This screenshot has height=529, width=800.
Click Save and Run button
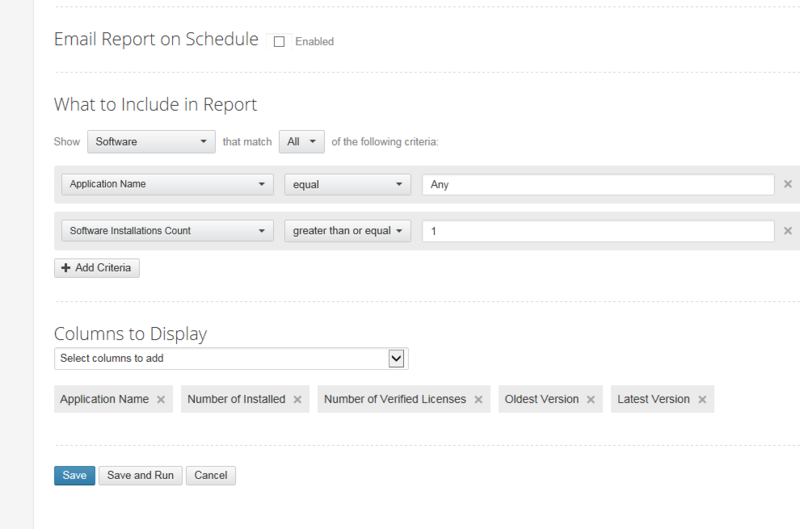pyautogui.click(x=141, y=475)
